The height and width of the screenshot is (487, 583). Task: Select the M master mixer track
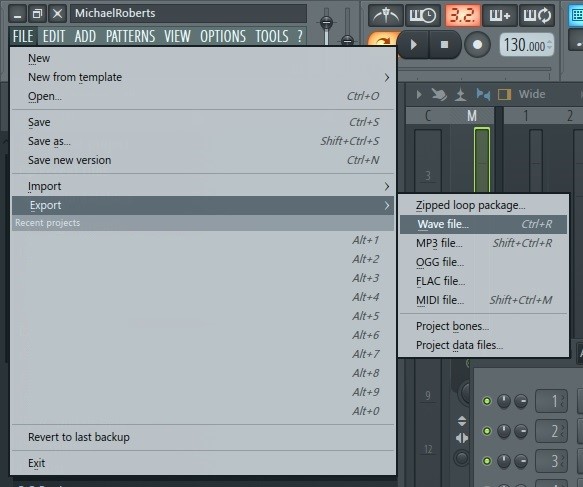coord(472,116)
